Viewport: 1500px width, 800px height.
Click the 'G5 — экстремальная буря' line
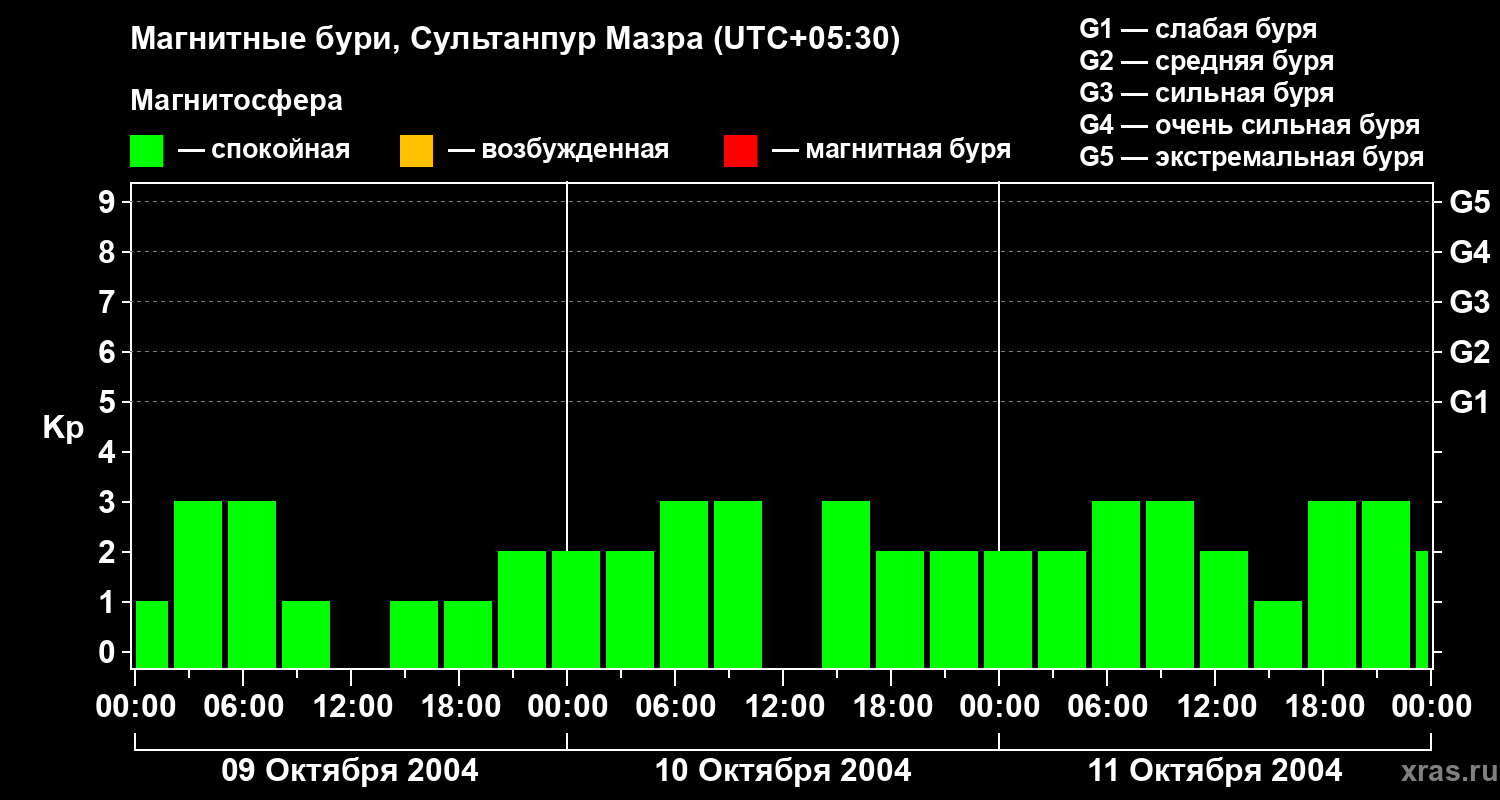1252,157
